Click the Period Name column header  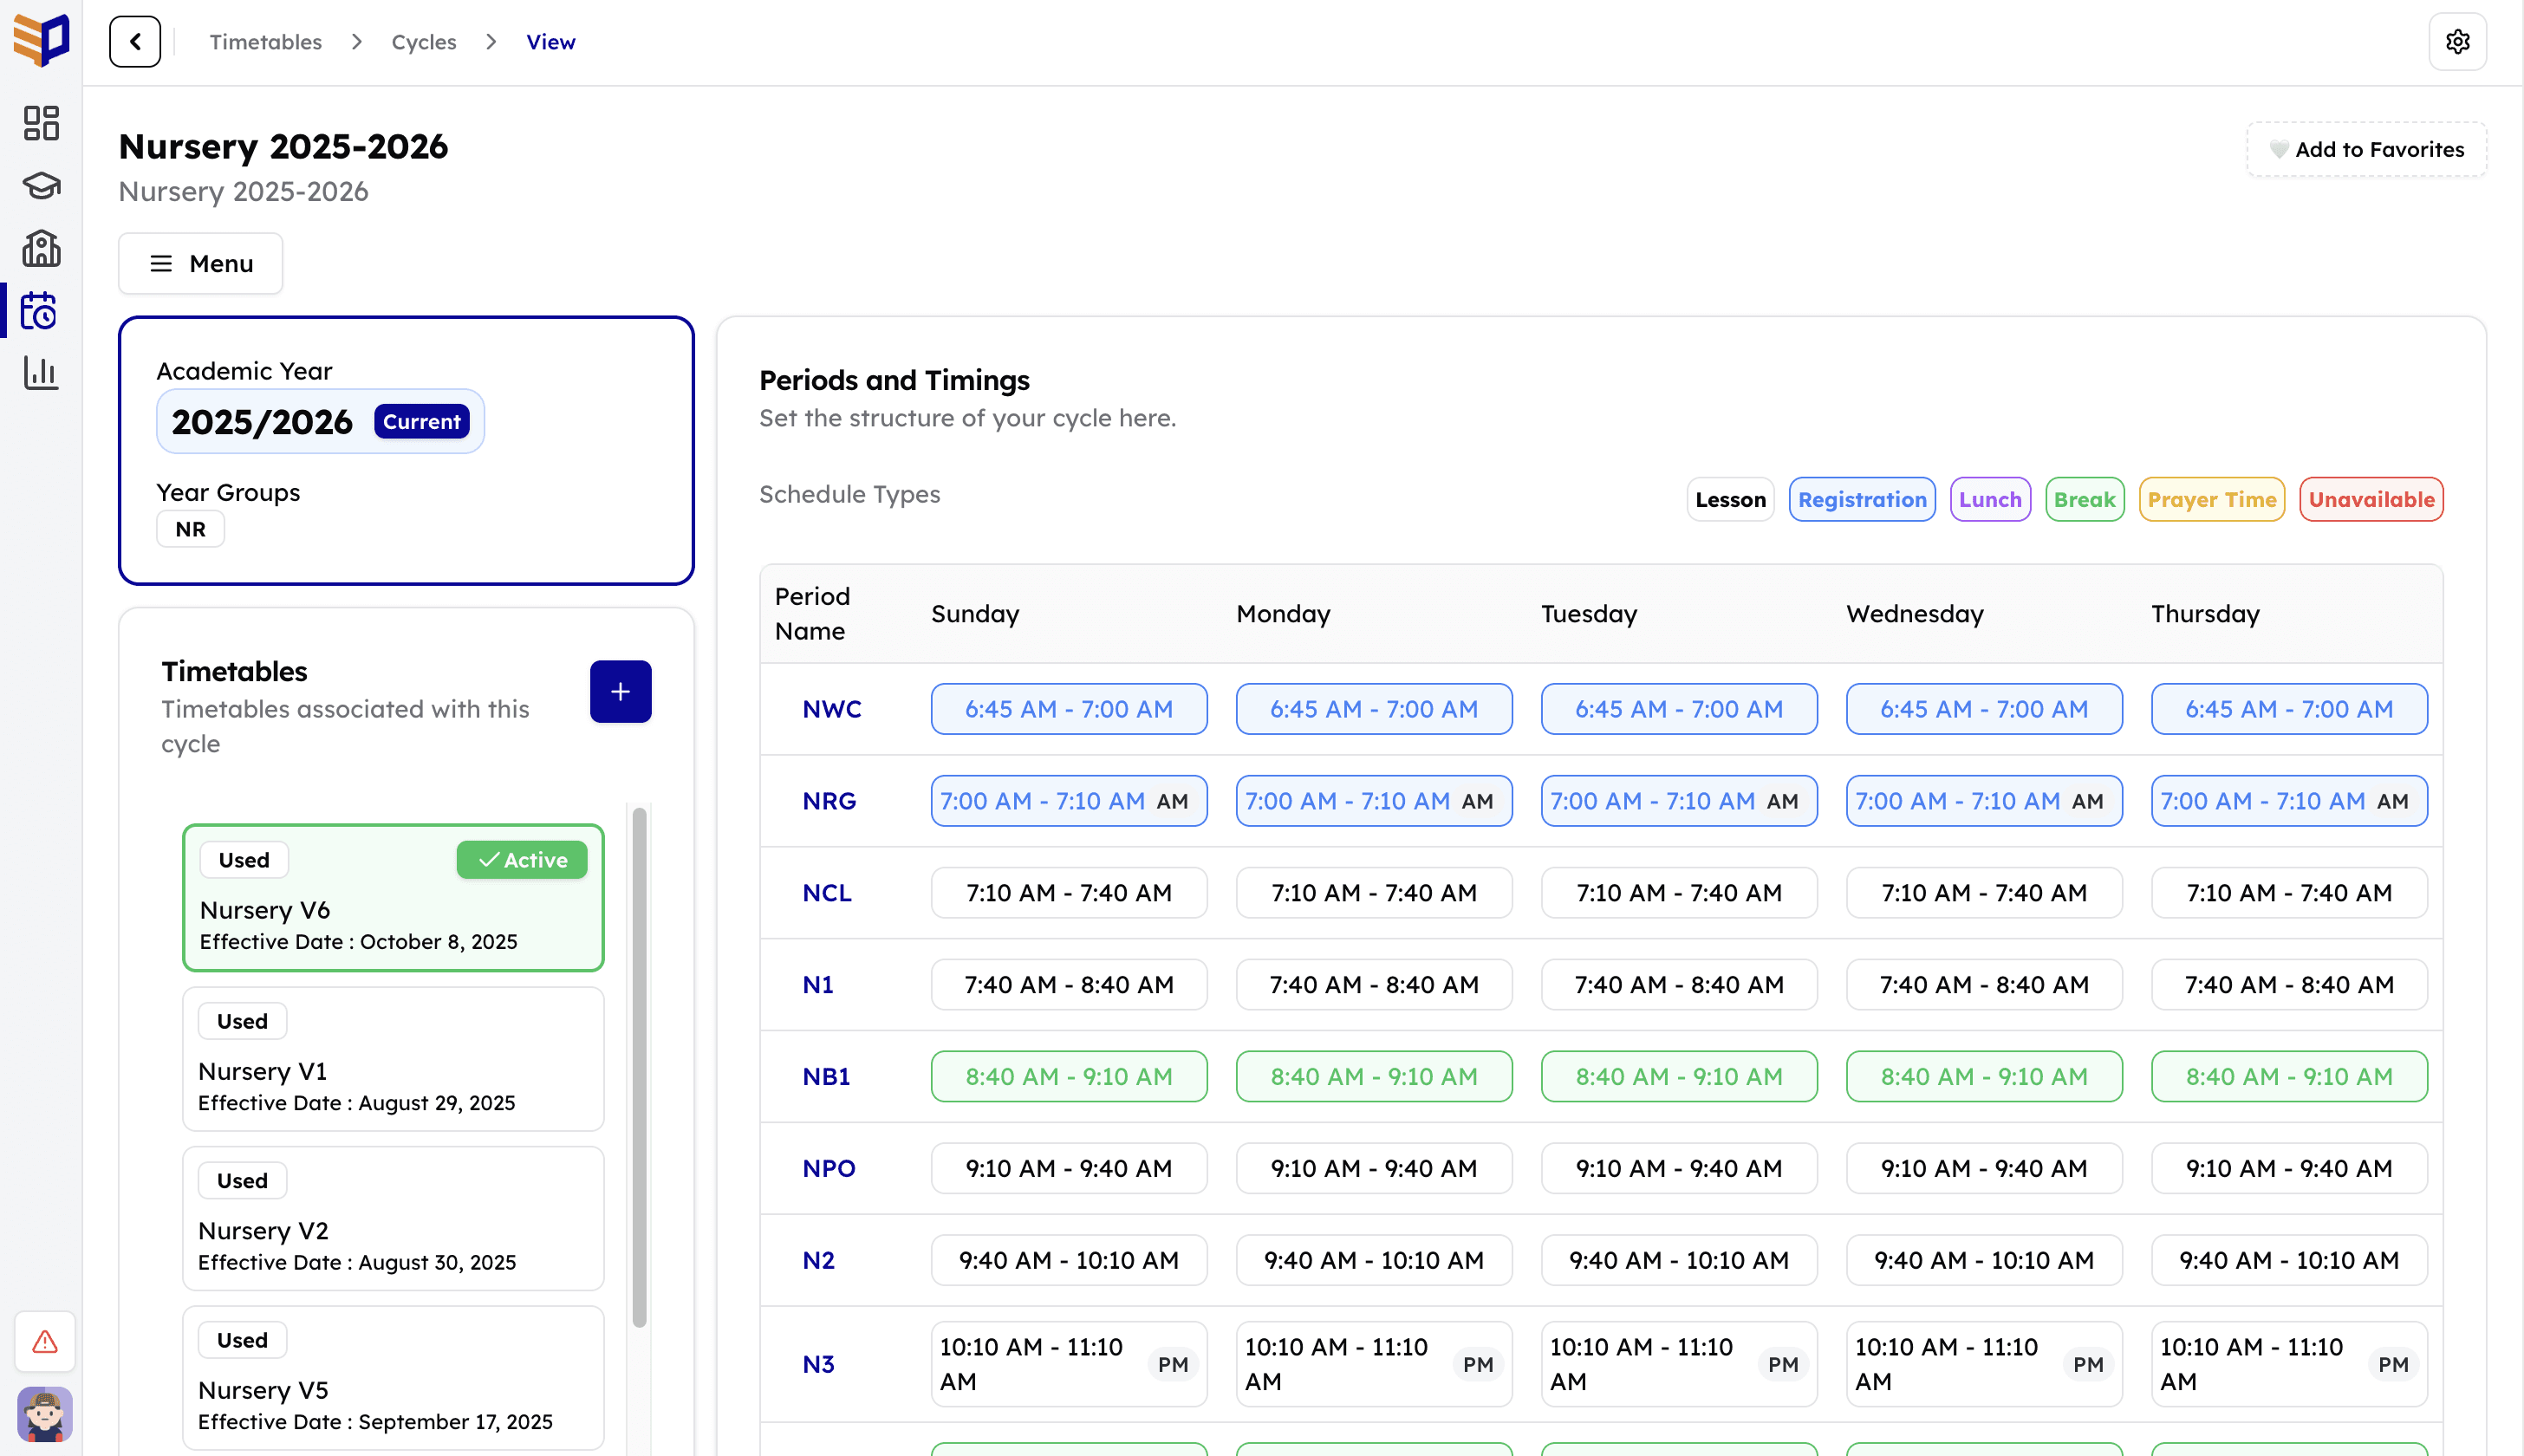(812, 614)
